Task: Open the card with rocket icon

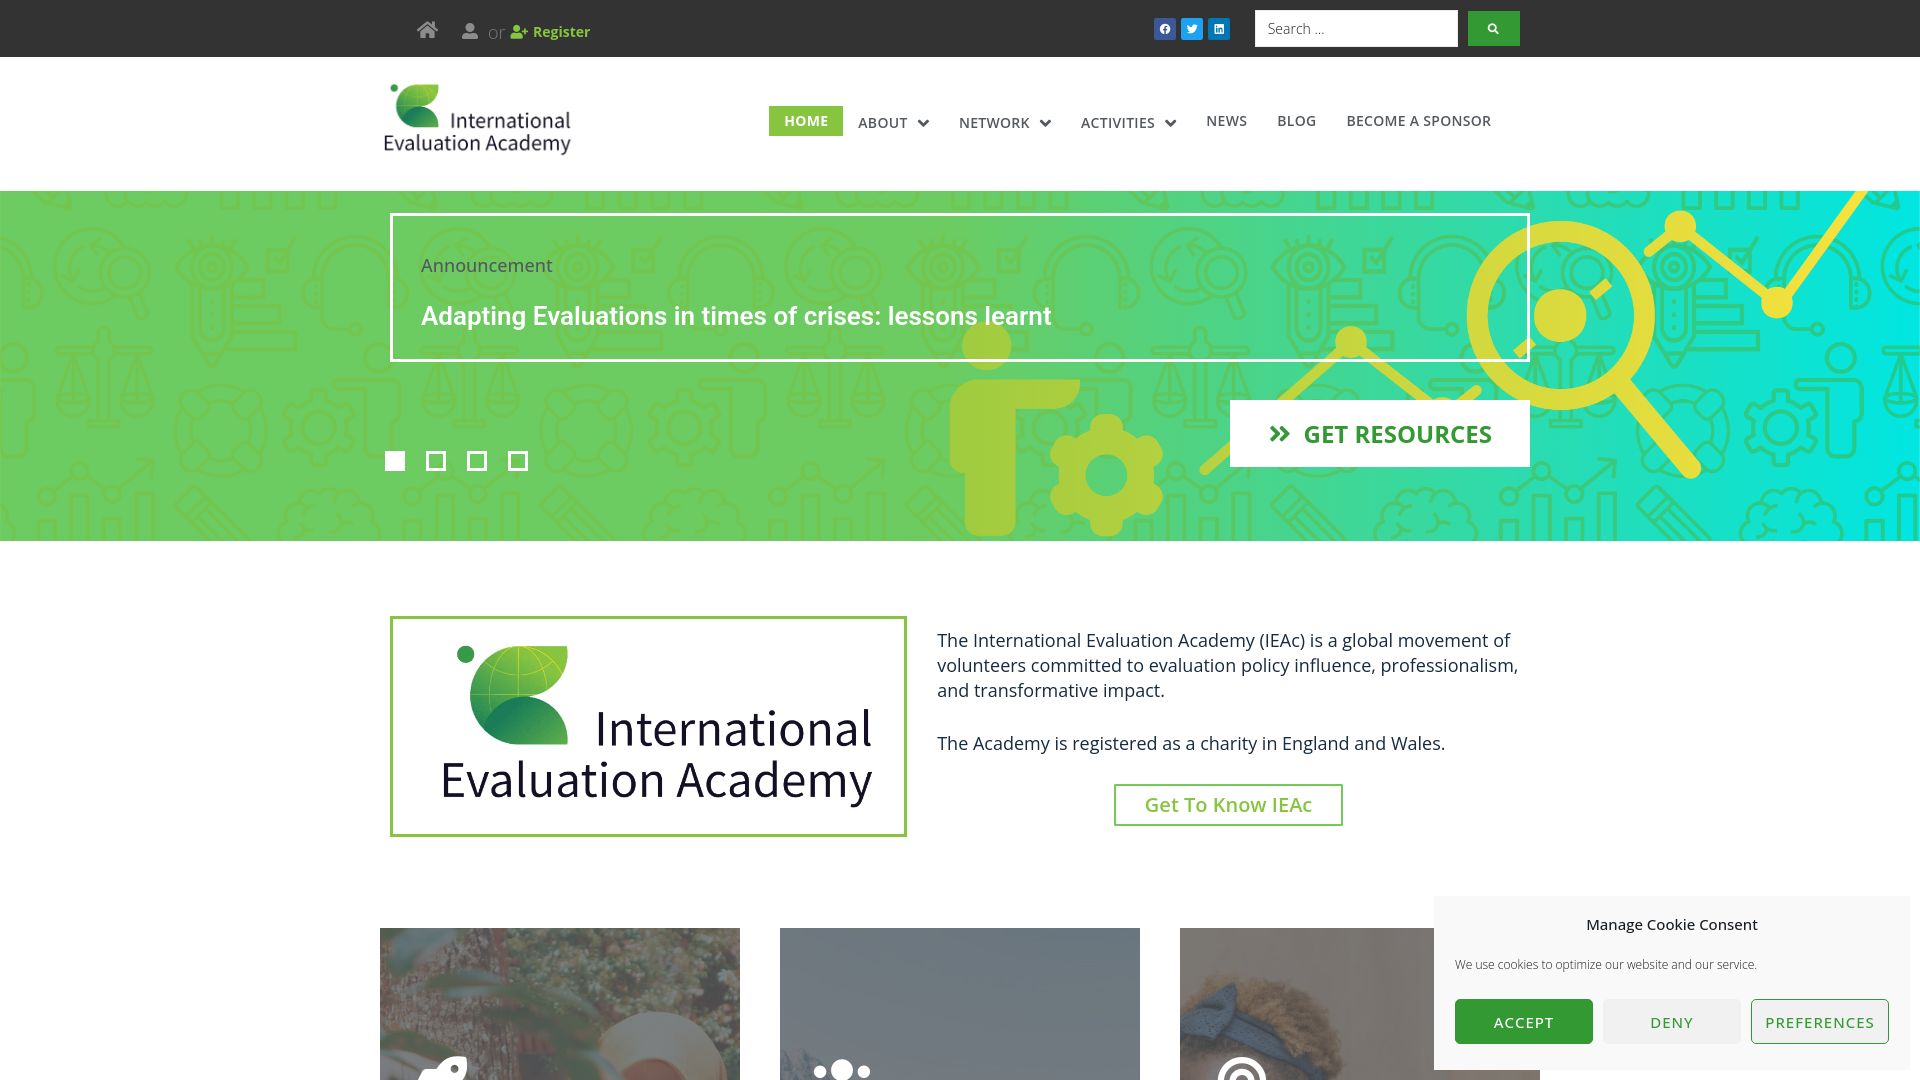Action: click(x=560, y=1004)
